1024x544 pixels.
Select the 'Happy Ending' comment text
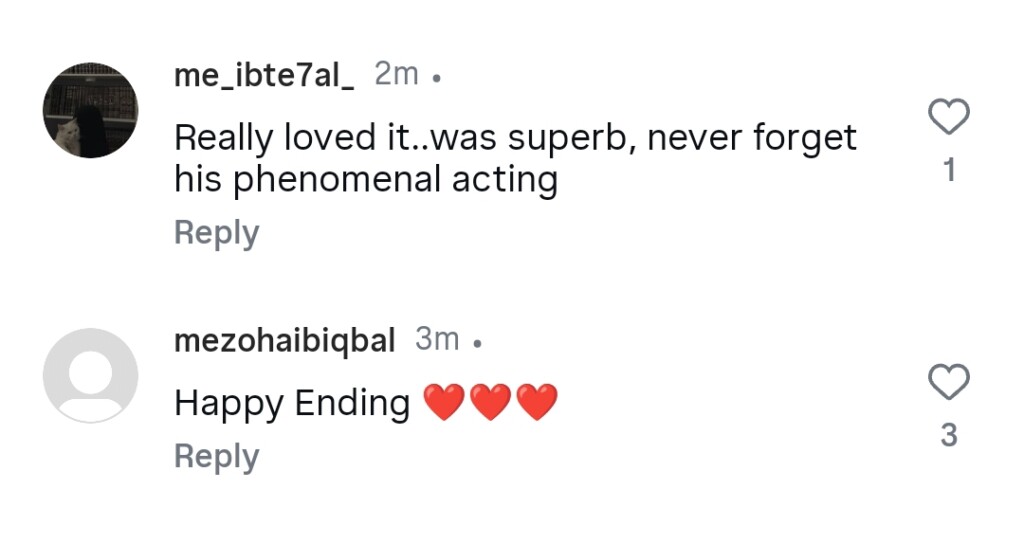pos(292,403)
